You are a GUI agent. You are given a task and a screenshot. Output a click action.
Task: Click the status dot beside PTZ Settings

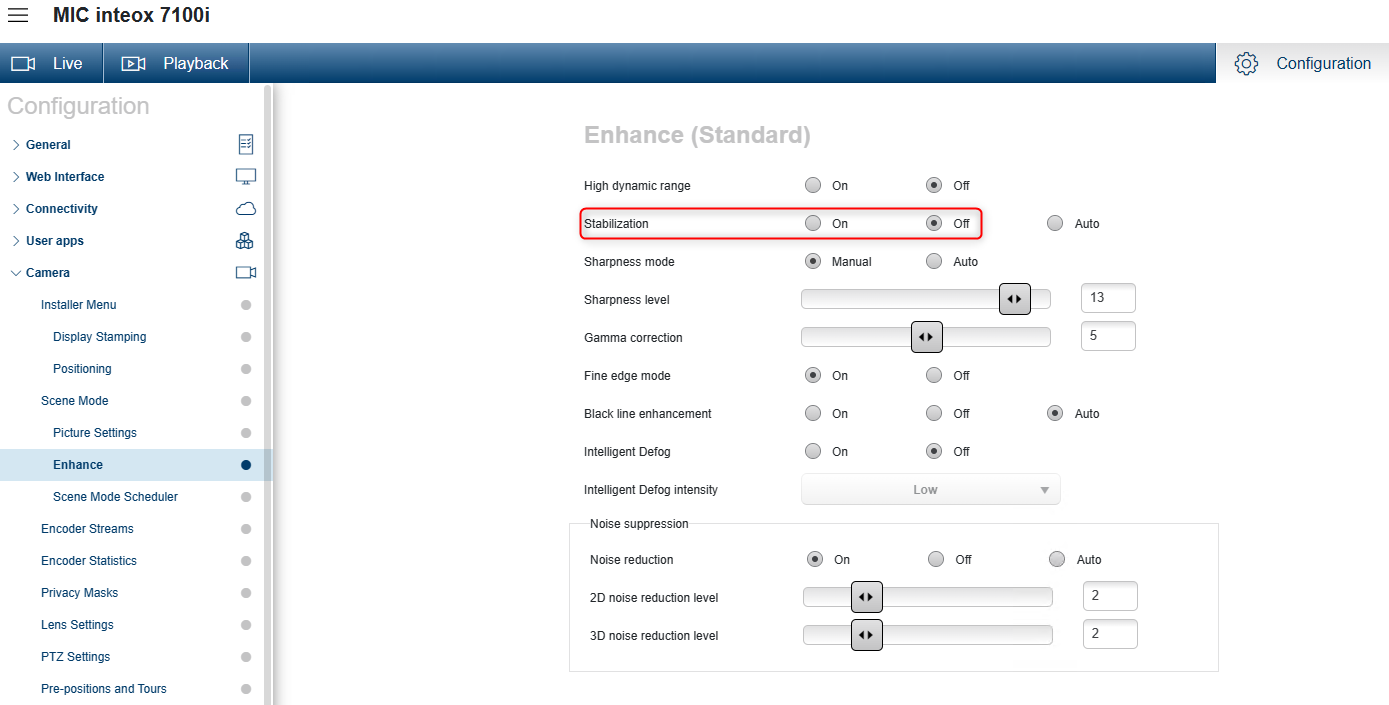point(246,657)
